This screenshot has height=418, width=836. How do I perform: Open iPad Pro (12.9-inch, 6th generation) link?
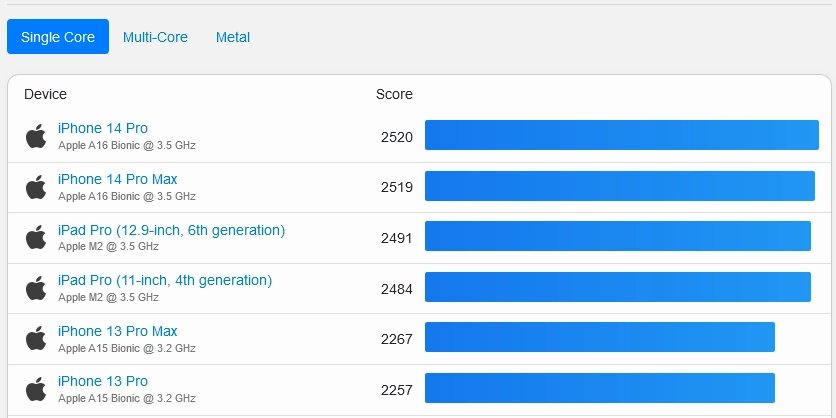(171, 230)
